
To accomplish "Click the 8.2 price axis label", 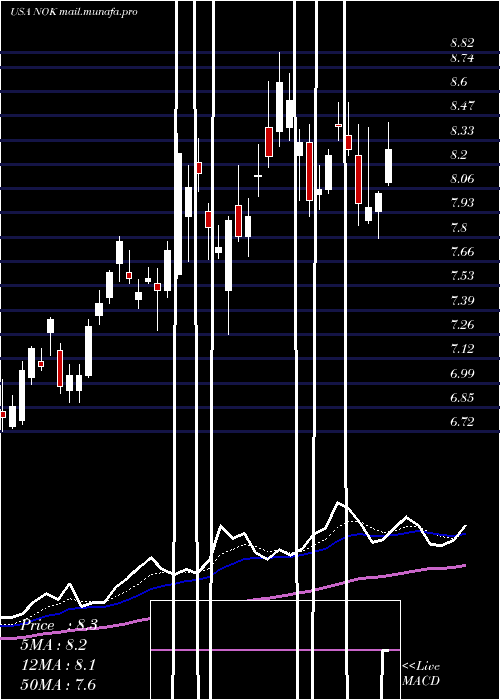I will click(x=458, y=155).
